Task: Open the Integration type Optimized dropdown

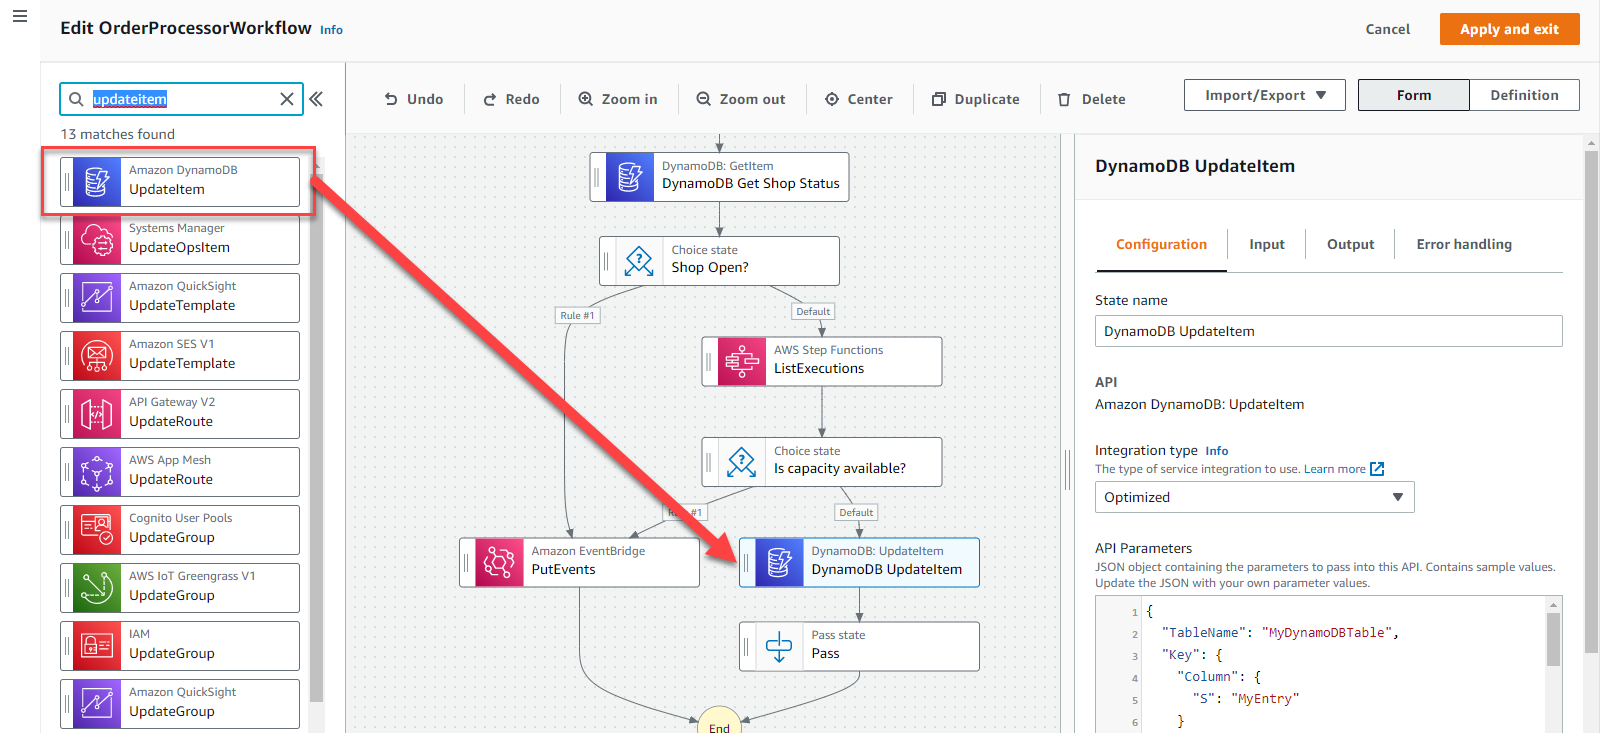Action: click(1255, 497)
